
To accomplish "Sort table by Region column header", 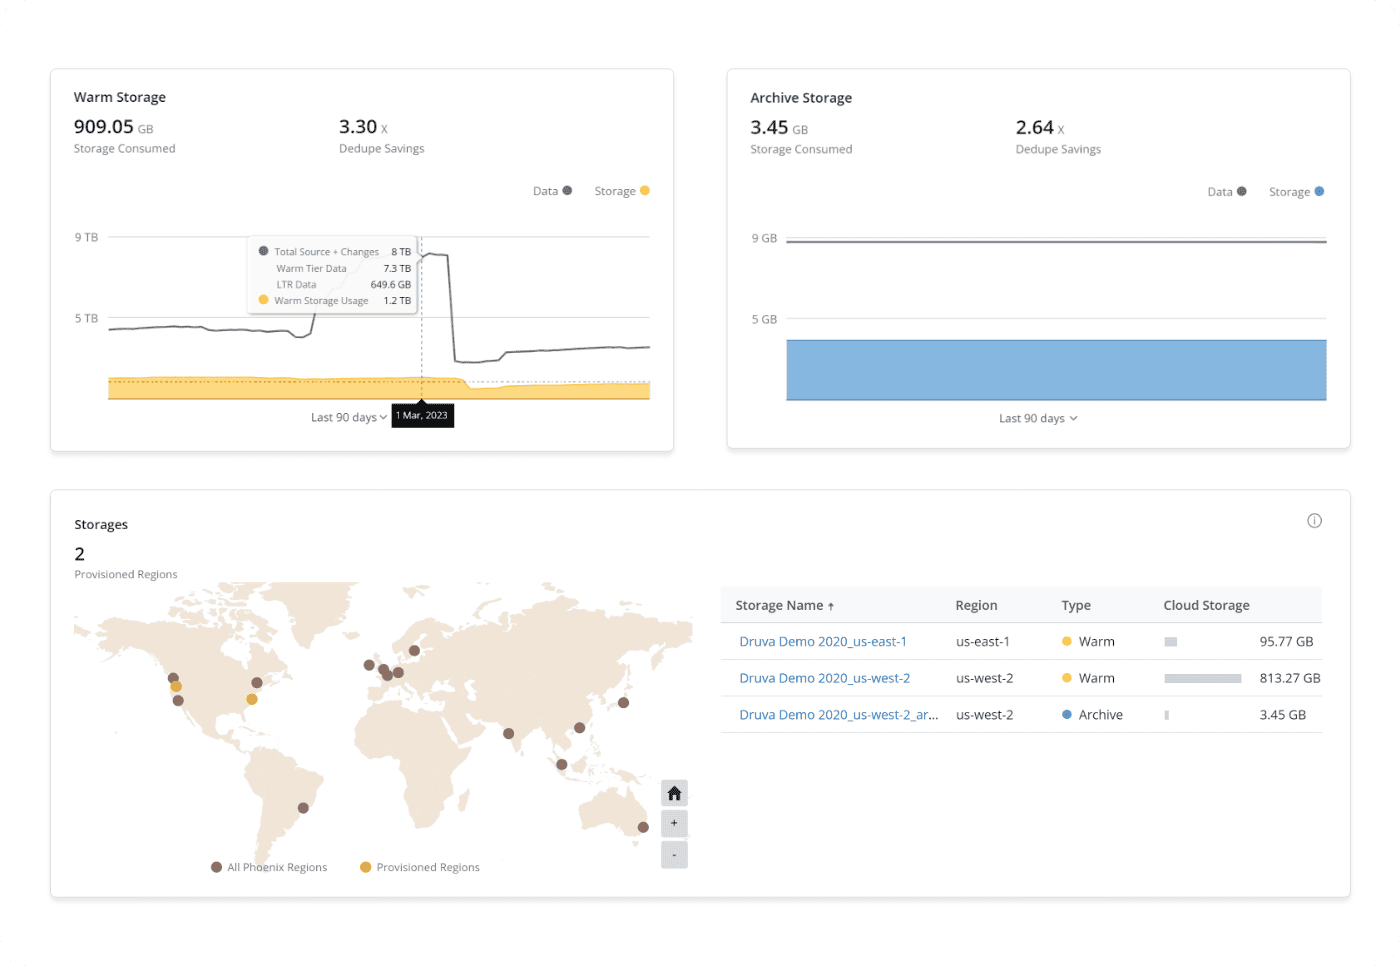I will [976, 606].
